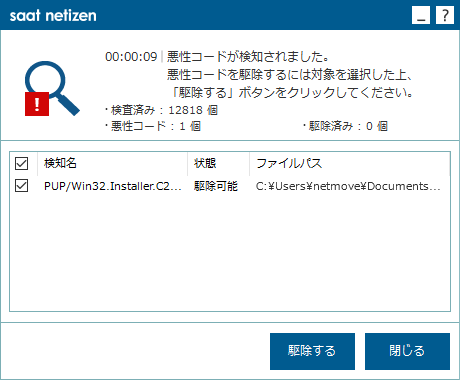Click the red exclamation alert badge

[37, 104]
